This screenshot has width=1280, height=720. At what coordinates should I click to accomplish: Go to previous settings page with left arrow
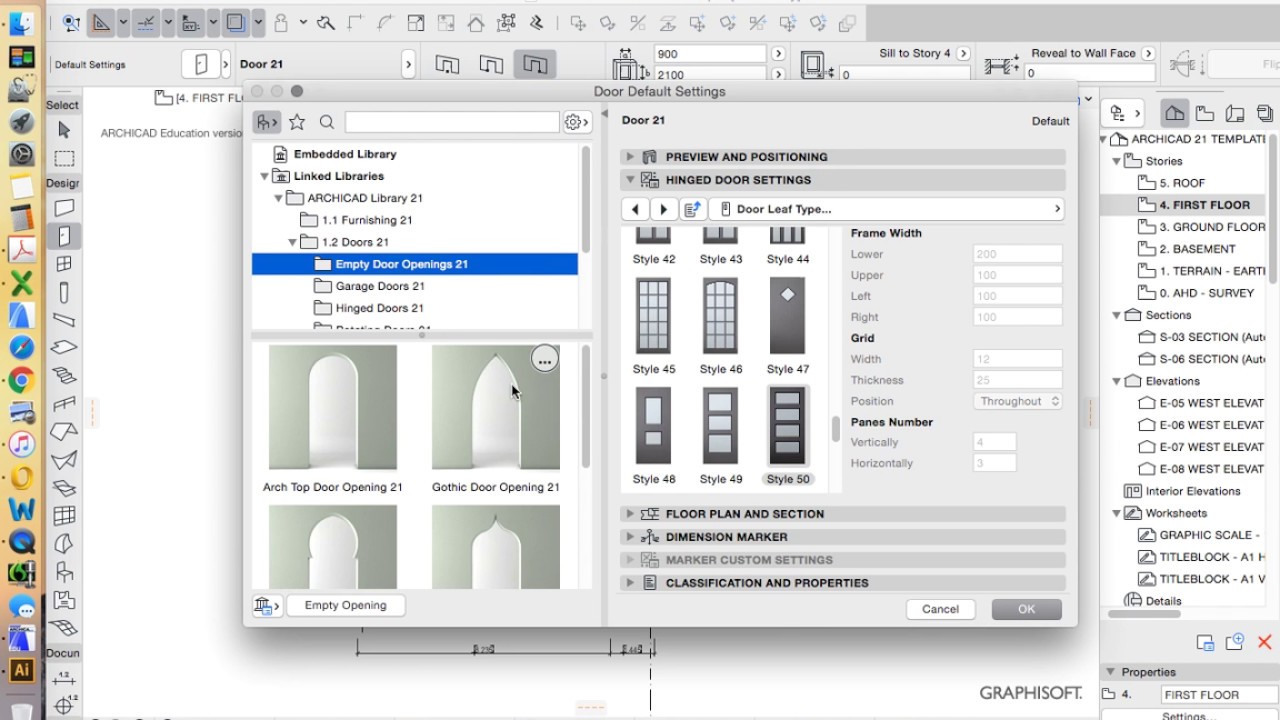pos(635,209)
